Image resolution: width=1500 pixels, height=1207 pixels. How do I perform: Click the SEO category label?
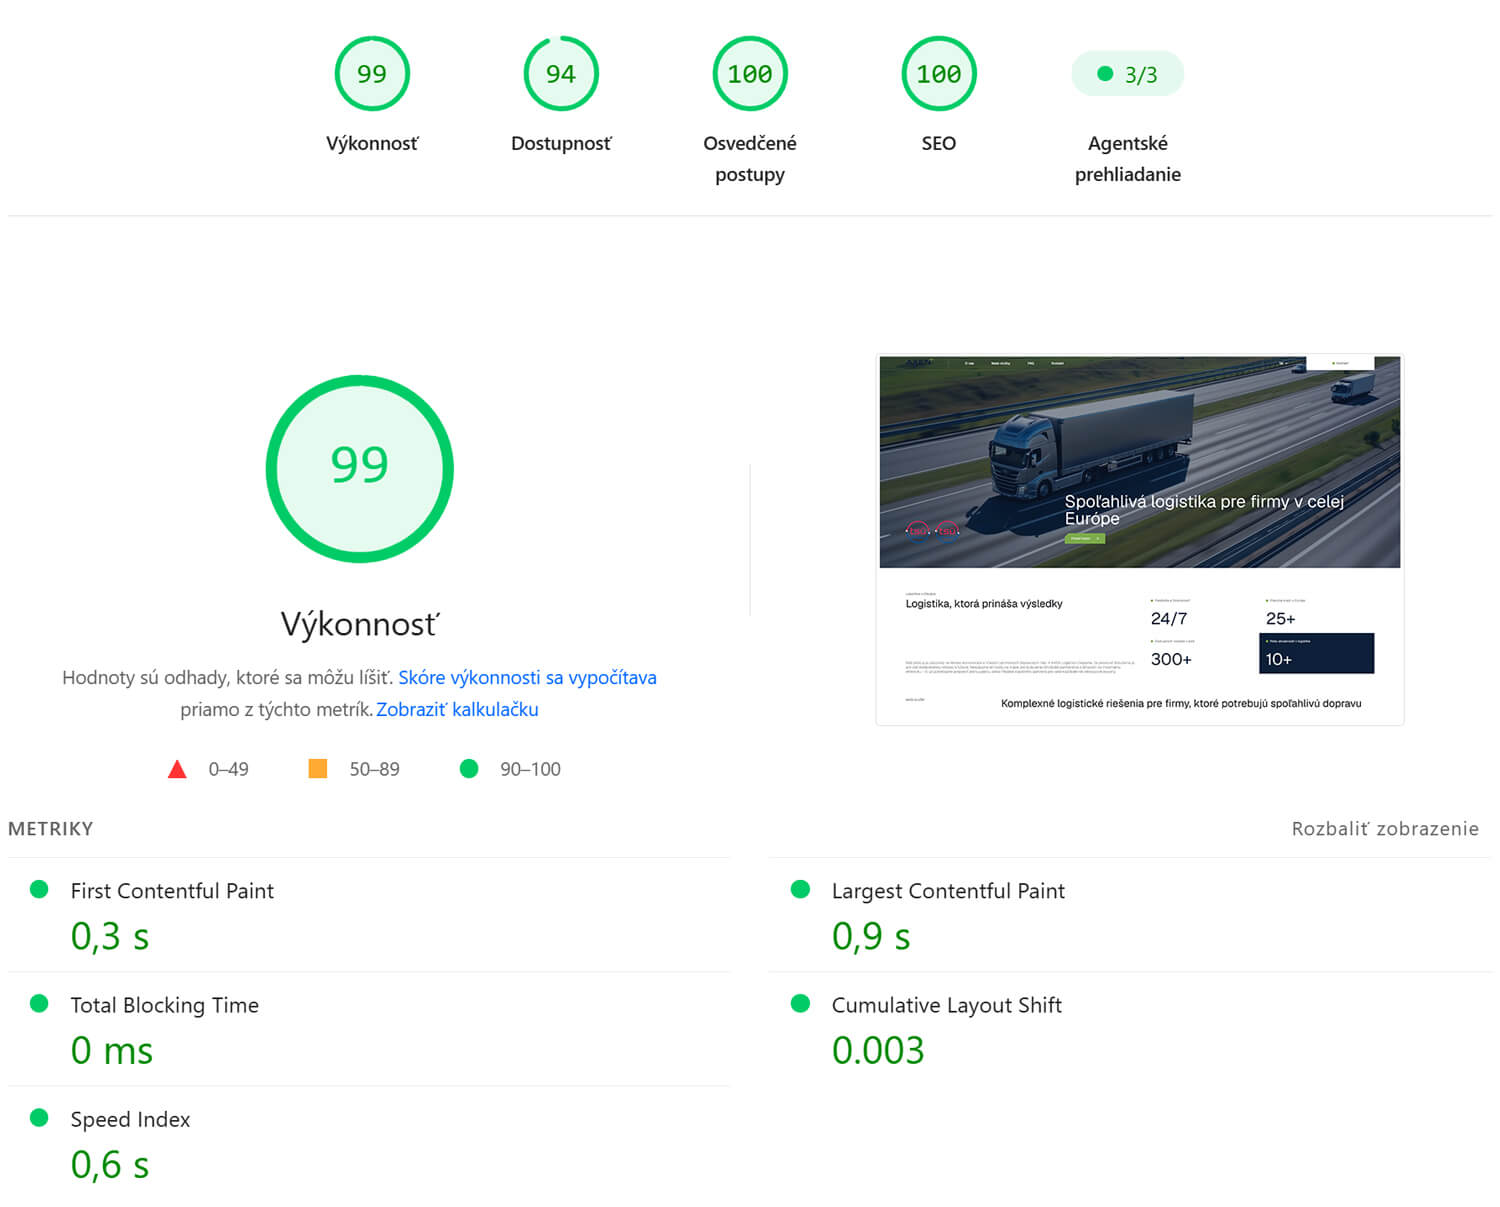939,143
